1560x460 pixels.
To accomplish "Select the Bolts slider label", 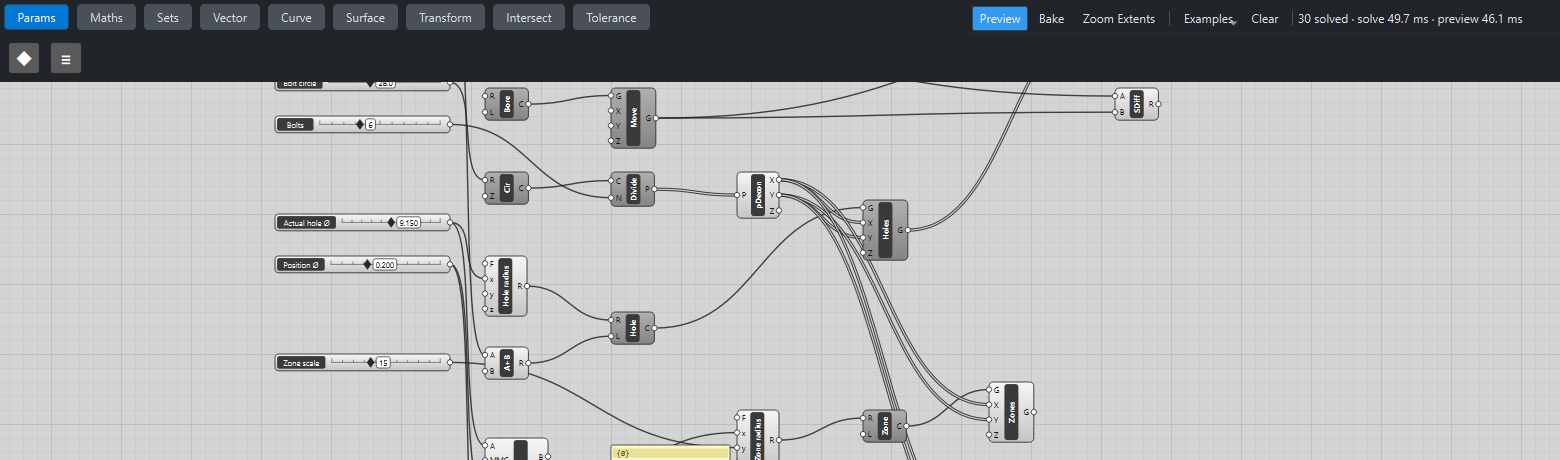I will 295,124.
